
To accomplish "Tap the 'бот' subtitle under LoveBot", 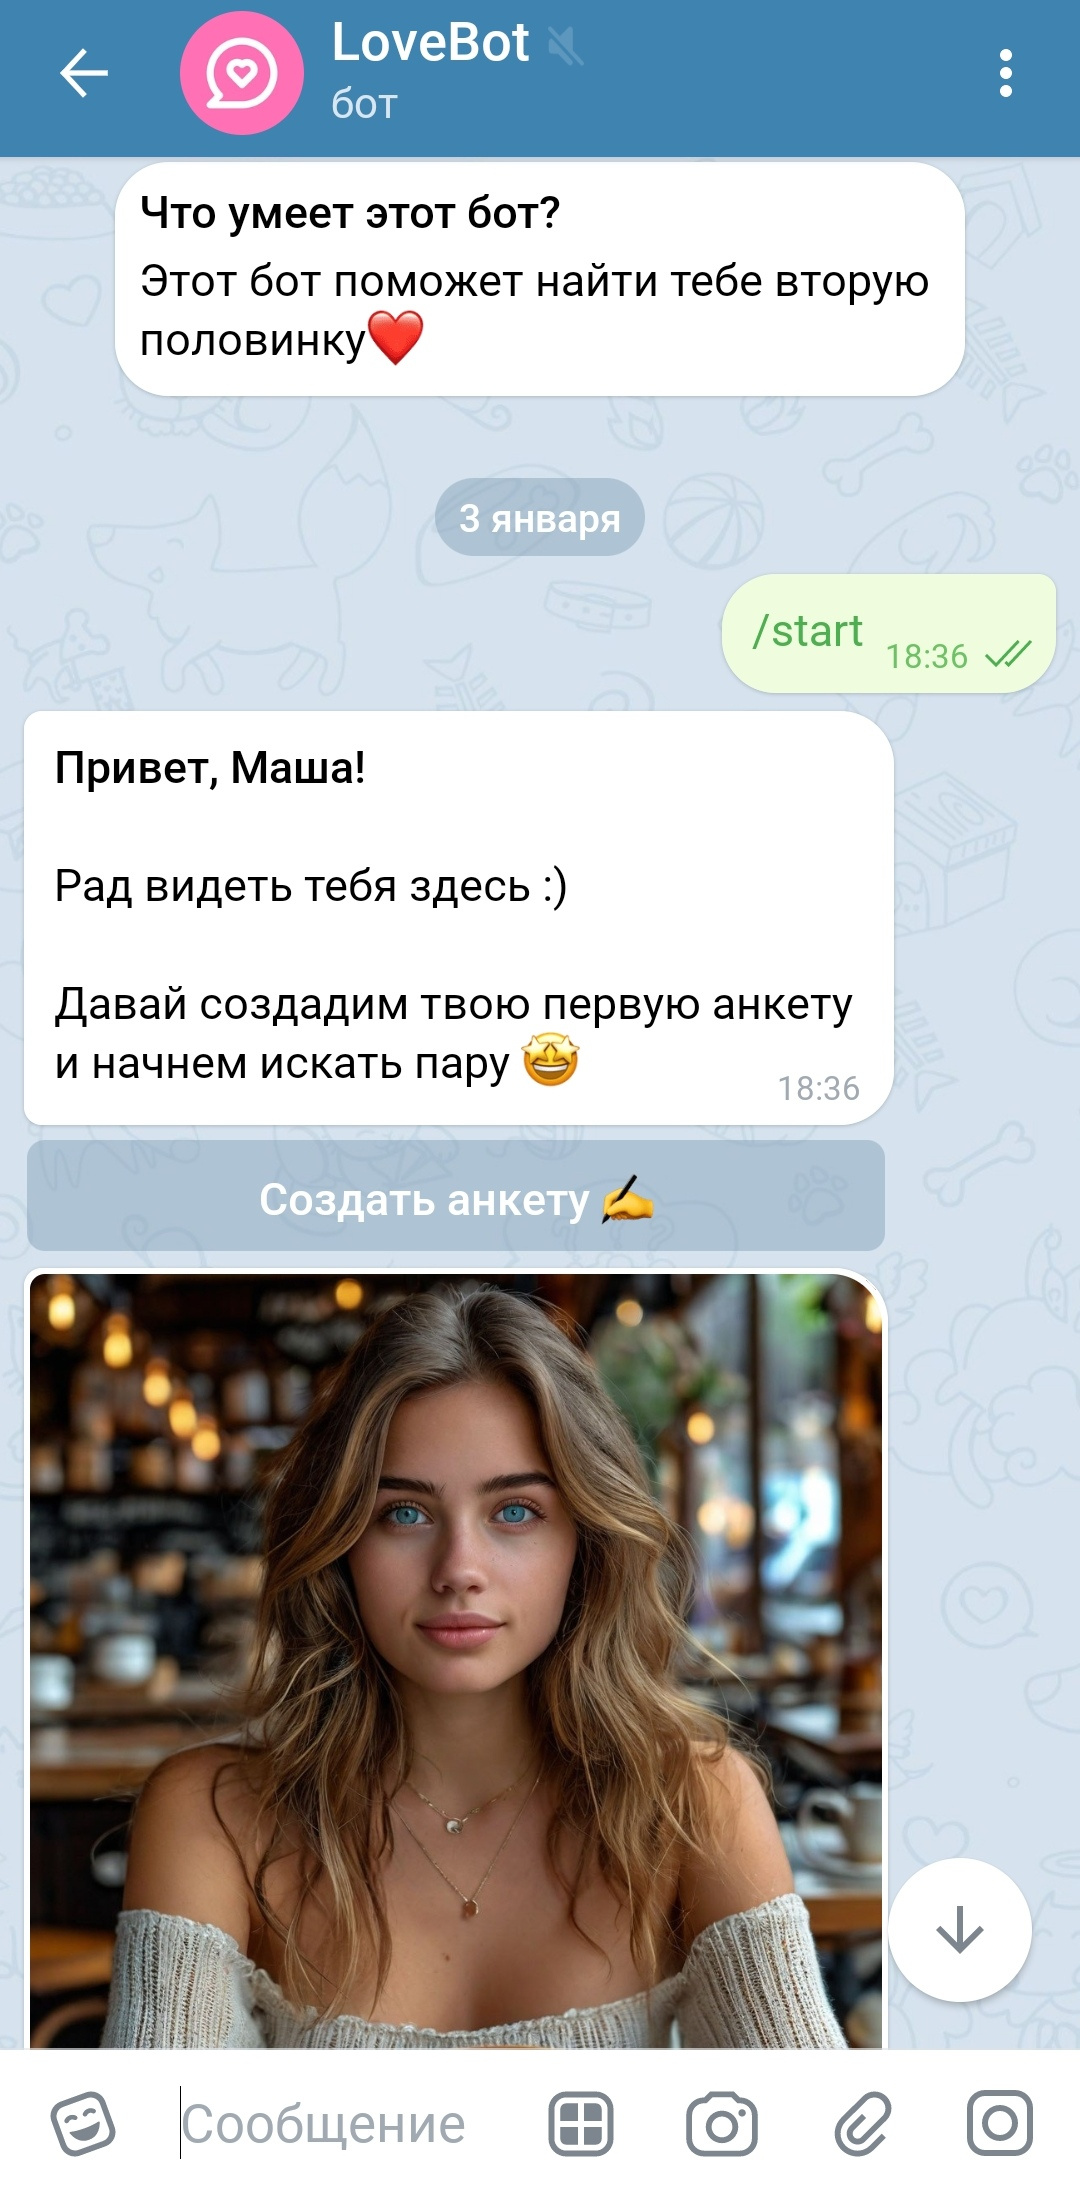I will click(364, 104).
